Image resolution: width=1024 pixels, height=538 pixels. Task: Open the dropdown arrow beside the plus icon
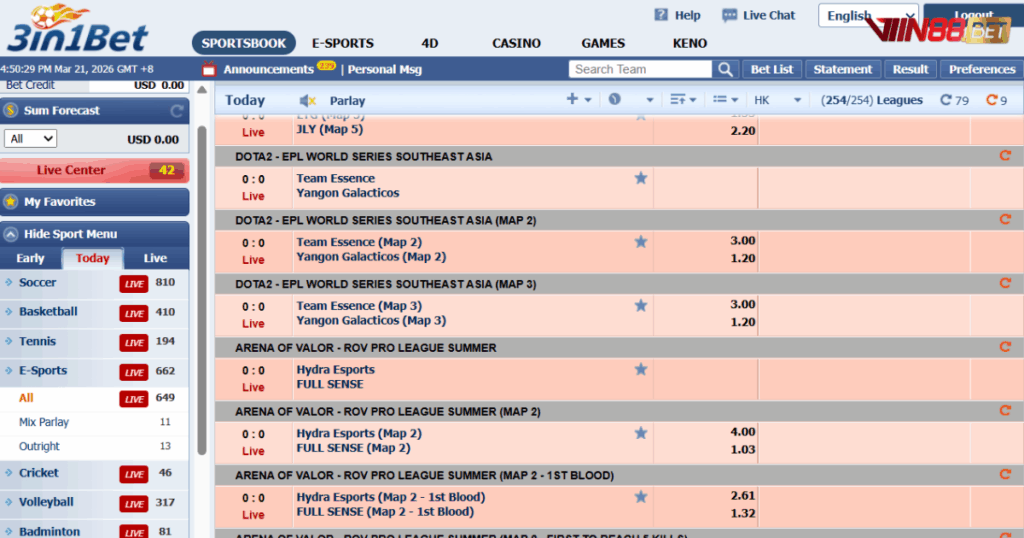tap(588, 100)
